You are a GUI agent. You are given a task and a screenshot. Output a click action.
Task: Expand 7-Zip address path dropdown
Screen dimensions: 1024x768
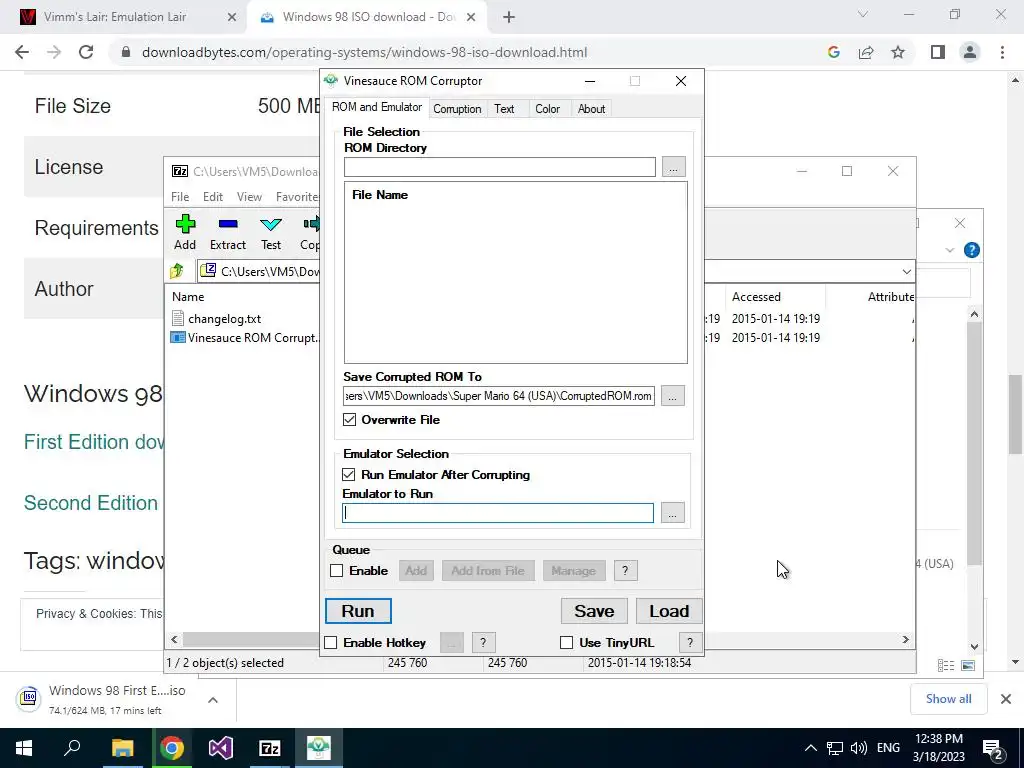[906, 272]
